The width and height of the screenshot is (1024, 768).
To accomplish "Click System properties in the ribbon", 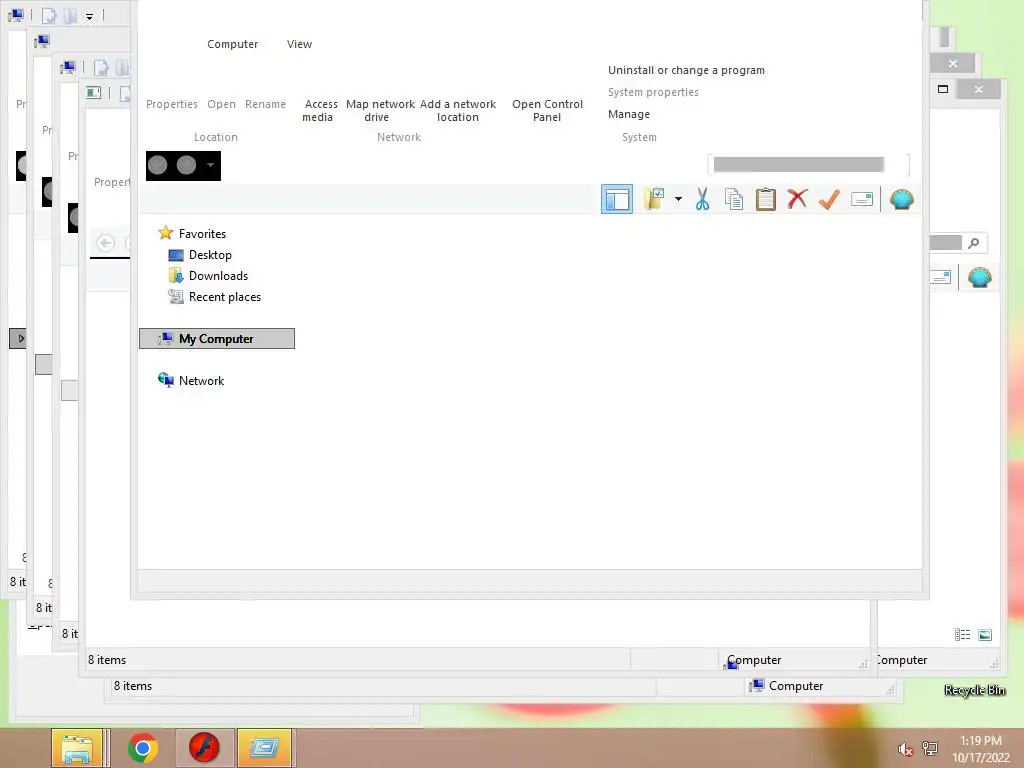I will (653, 93).
